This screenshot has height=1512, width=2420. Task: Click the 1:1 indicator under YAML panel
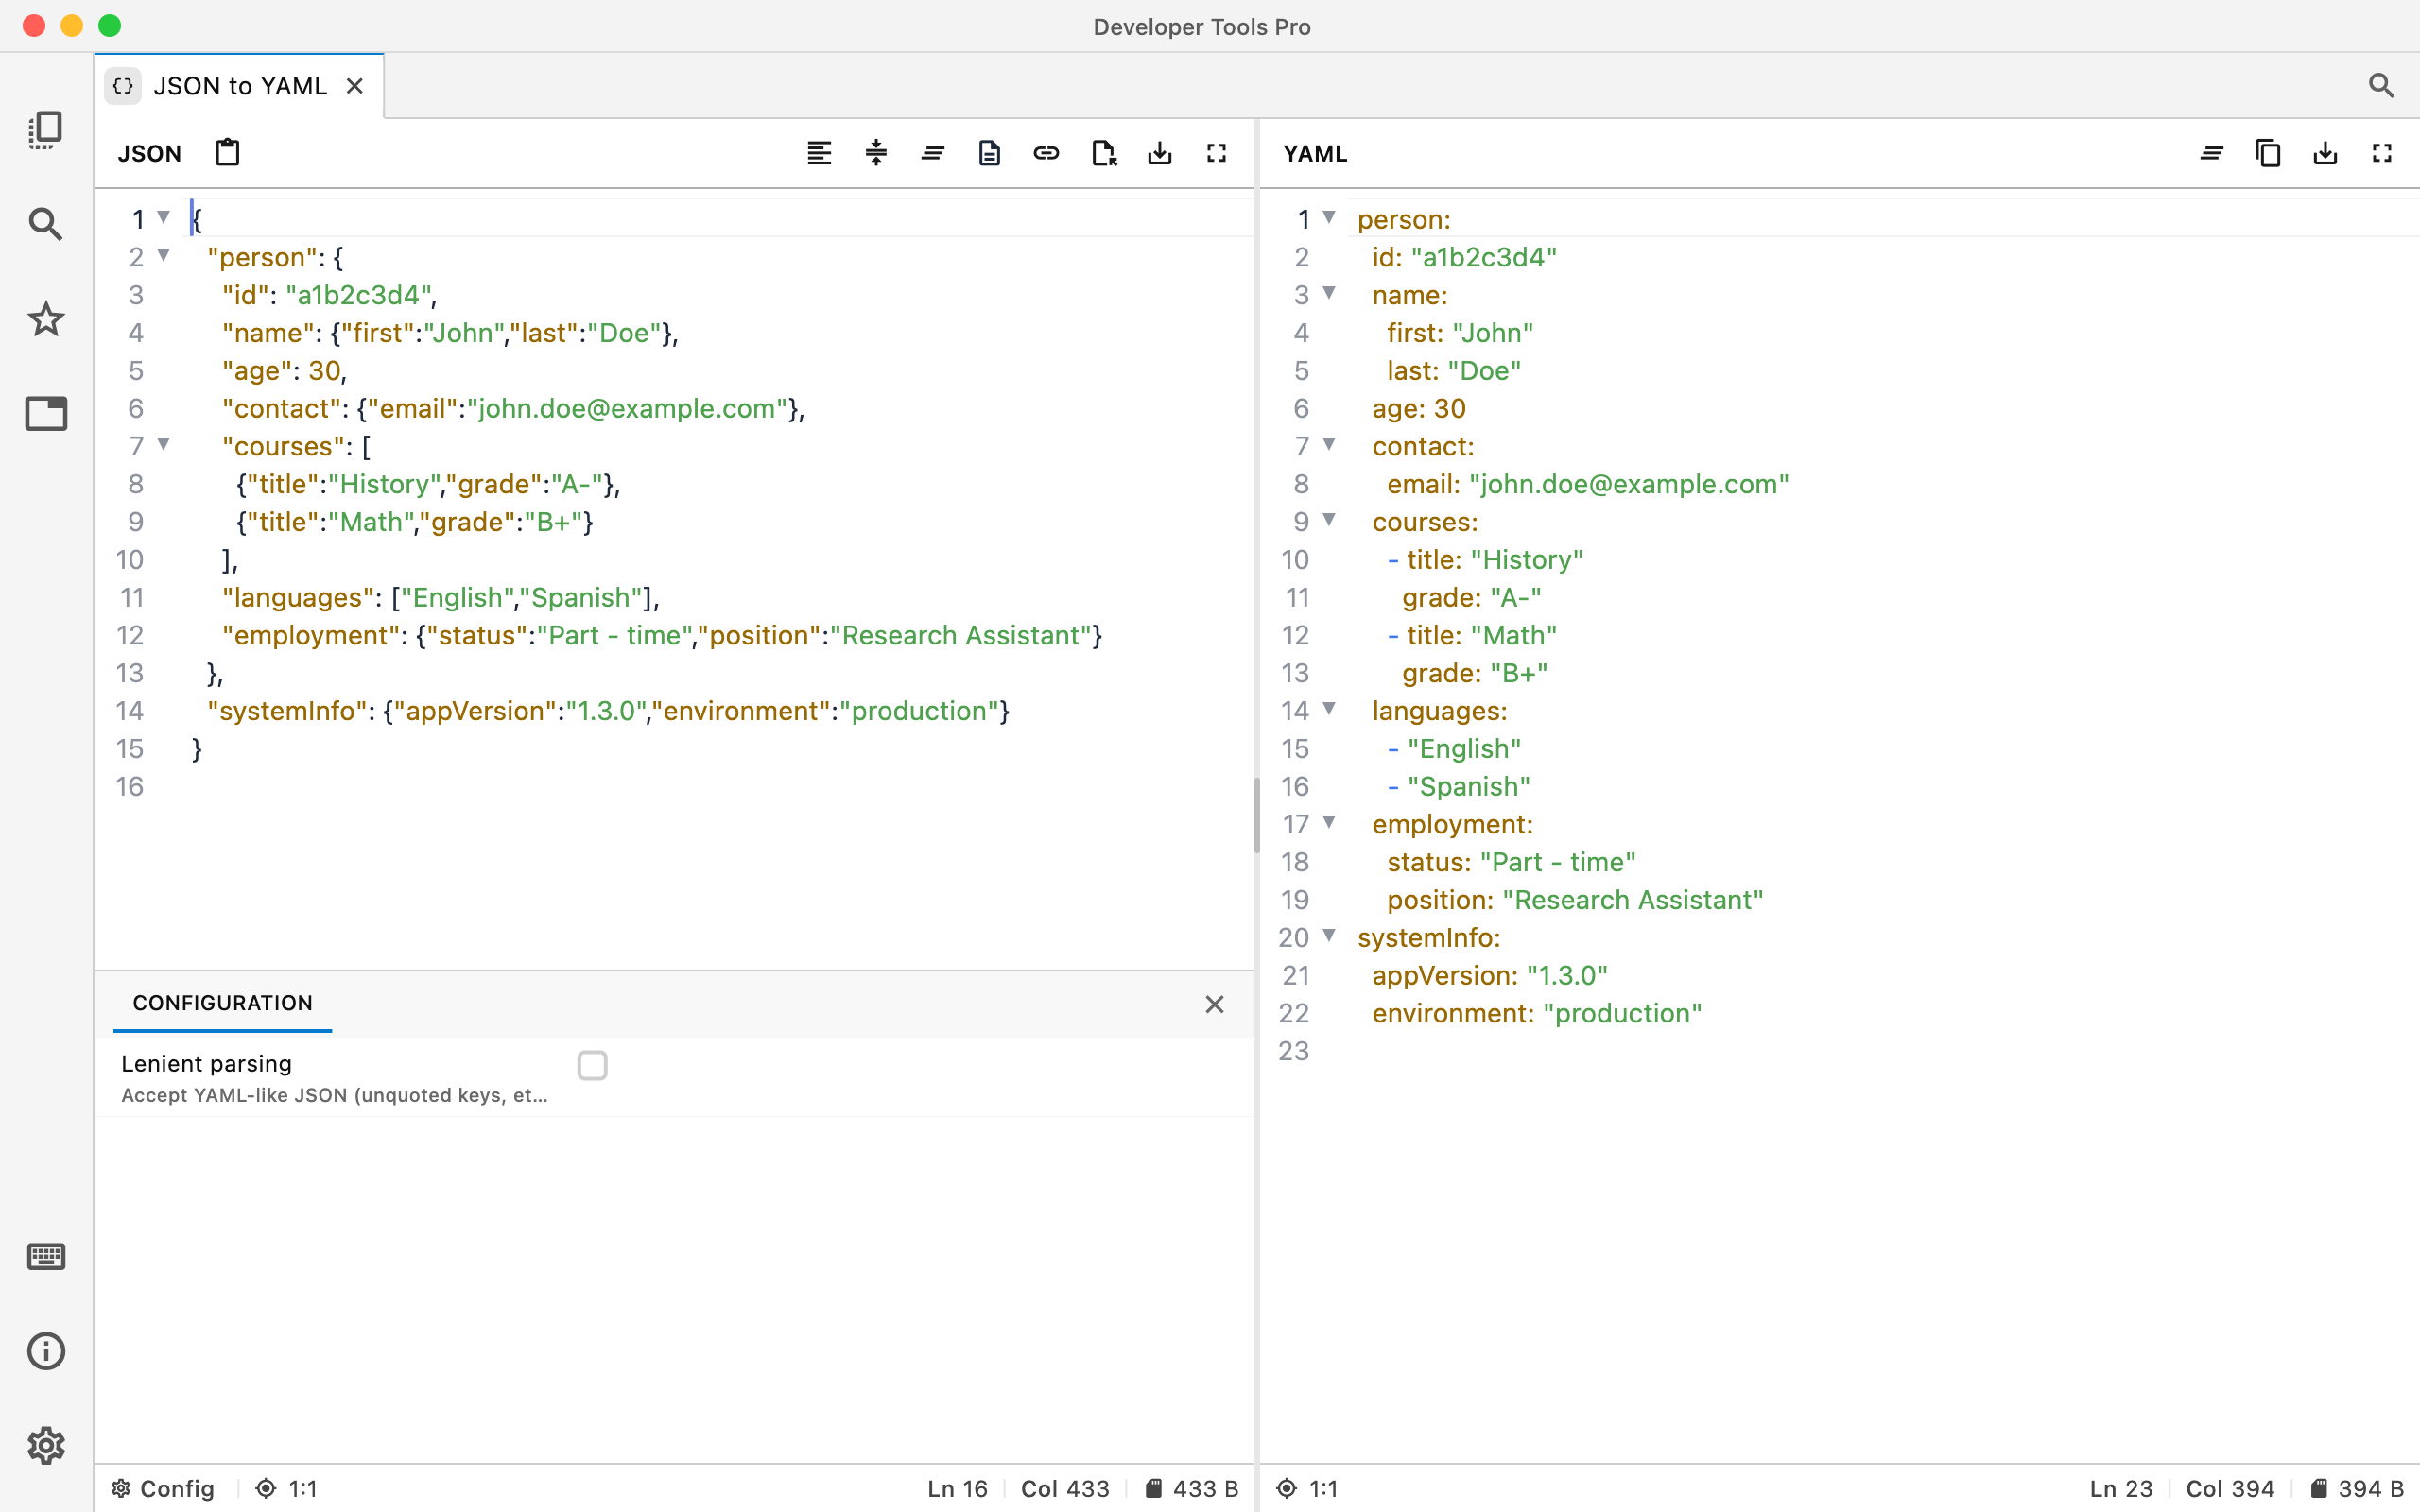[x=1307, y=1488]
